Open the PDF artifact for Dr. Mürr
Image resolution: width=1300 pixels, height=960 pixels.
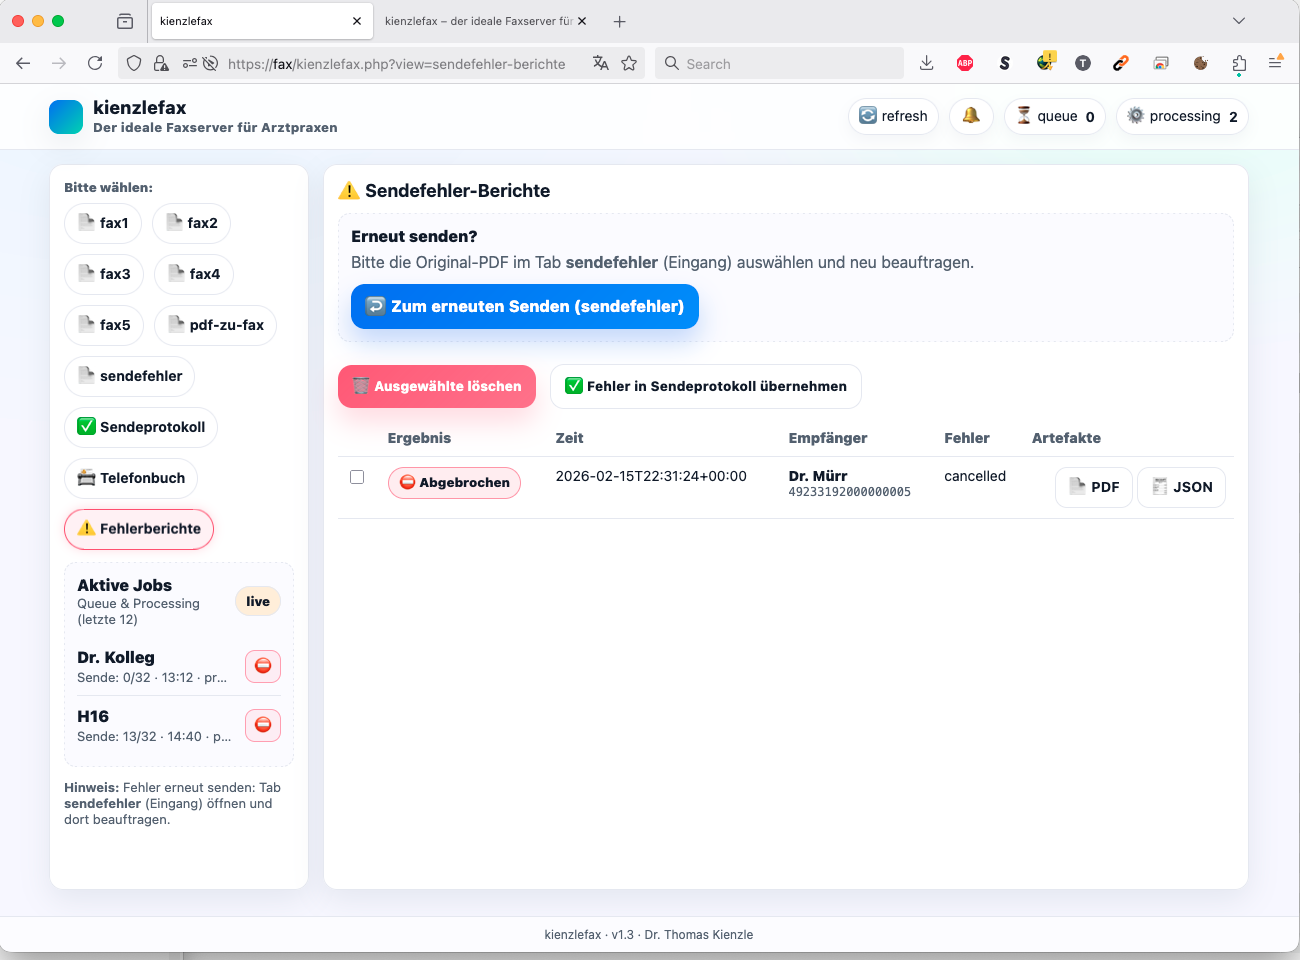pyautogui.click(x=1094, y=487)
